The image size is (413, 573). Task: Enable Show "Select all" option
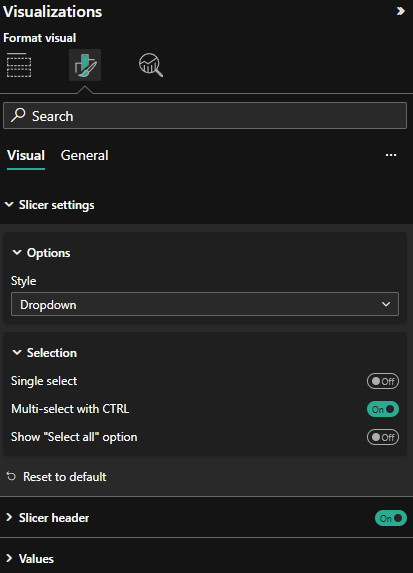[383, 437]
